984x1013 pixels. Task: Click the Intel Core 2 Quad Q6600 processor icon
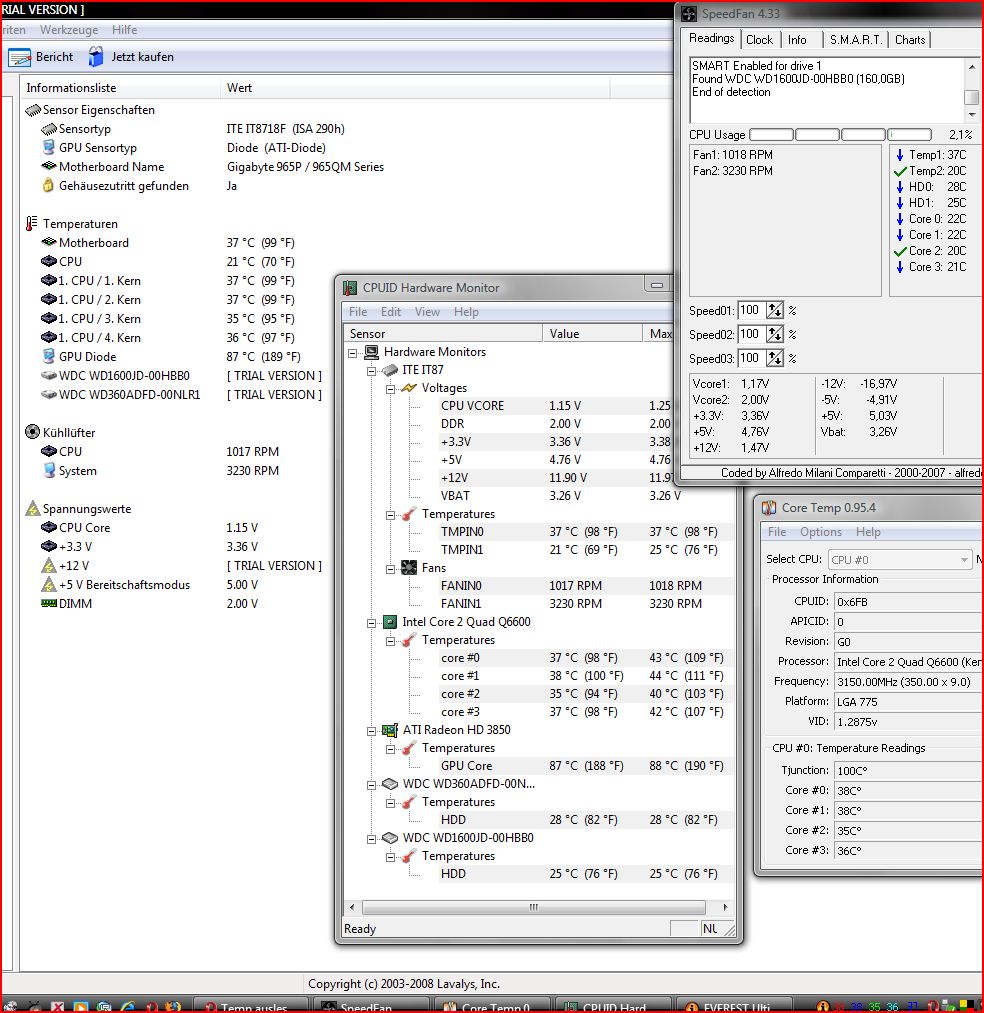pos(390,622)
